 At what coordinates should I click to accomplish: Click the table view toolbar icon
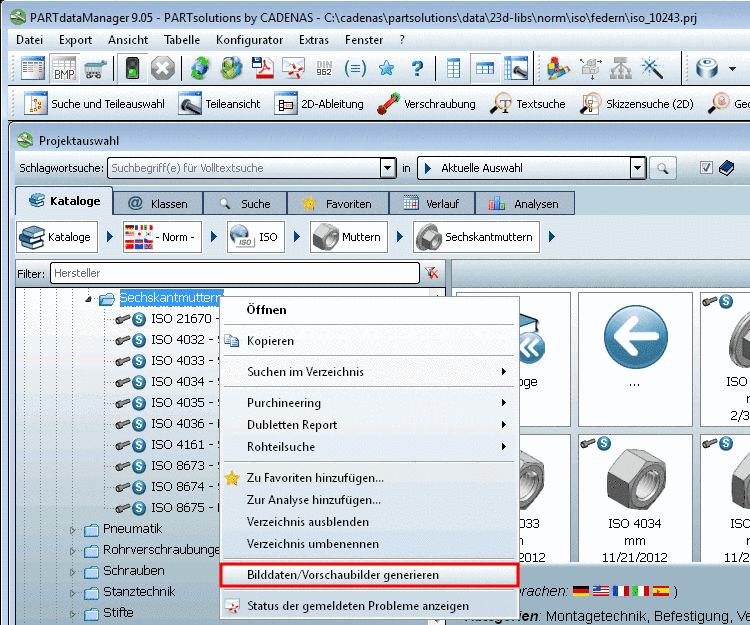[x=33, y=68]
